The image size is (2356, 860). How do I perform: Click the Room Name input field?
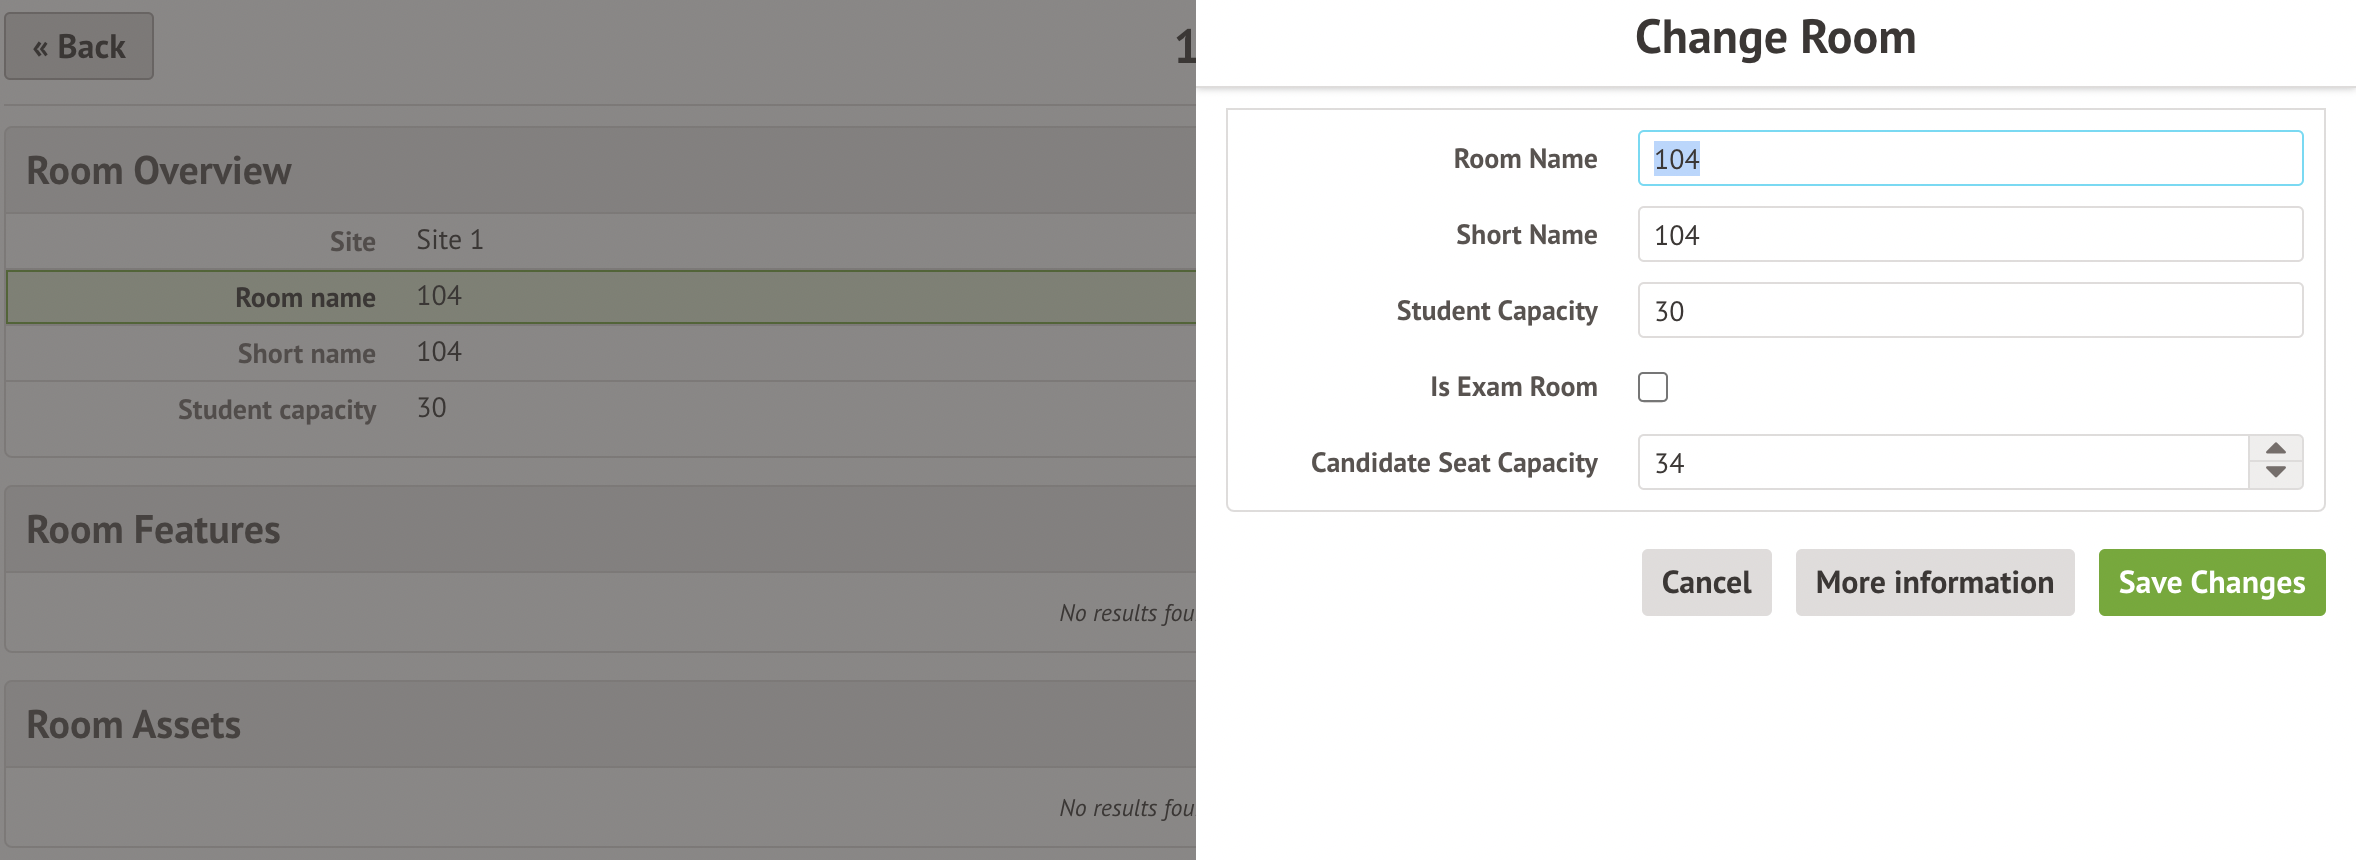coord(1970,159)
